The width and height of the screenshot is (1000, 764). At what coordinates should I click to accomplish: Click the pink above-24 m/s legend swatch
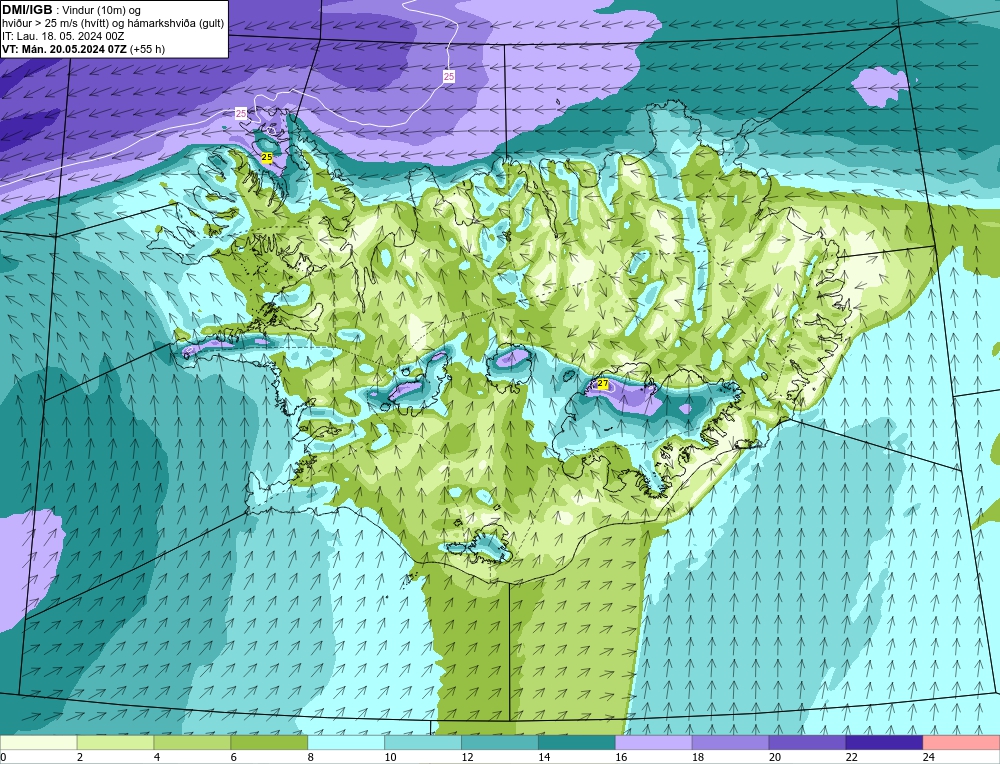961,742
